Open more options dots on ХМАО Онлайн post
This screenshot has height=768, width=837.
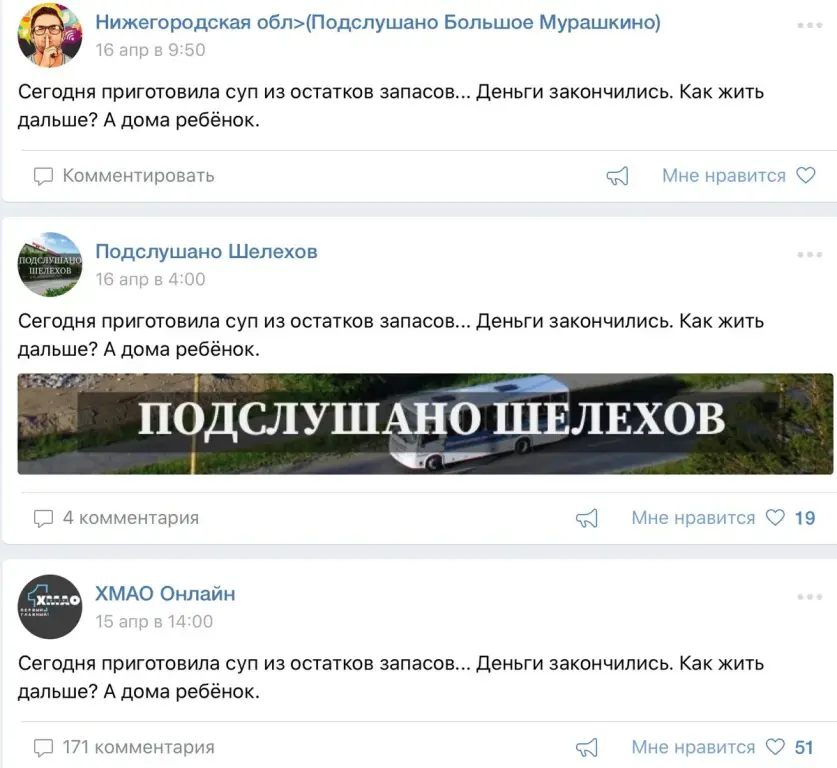(809, 597)
